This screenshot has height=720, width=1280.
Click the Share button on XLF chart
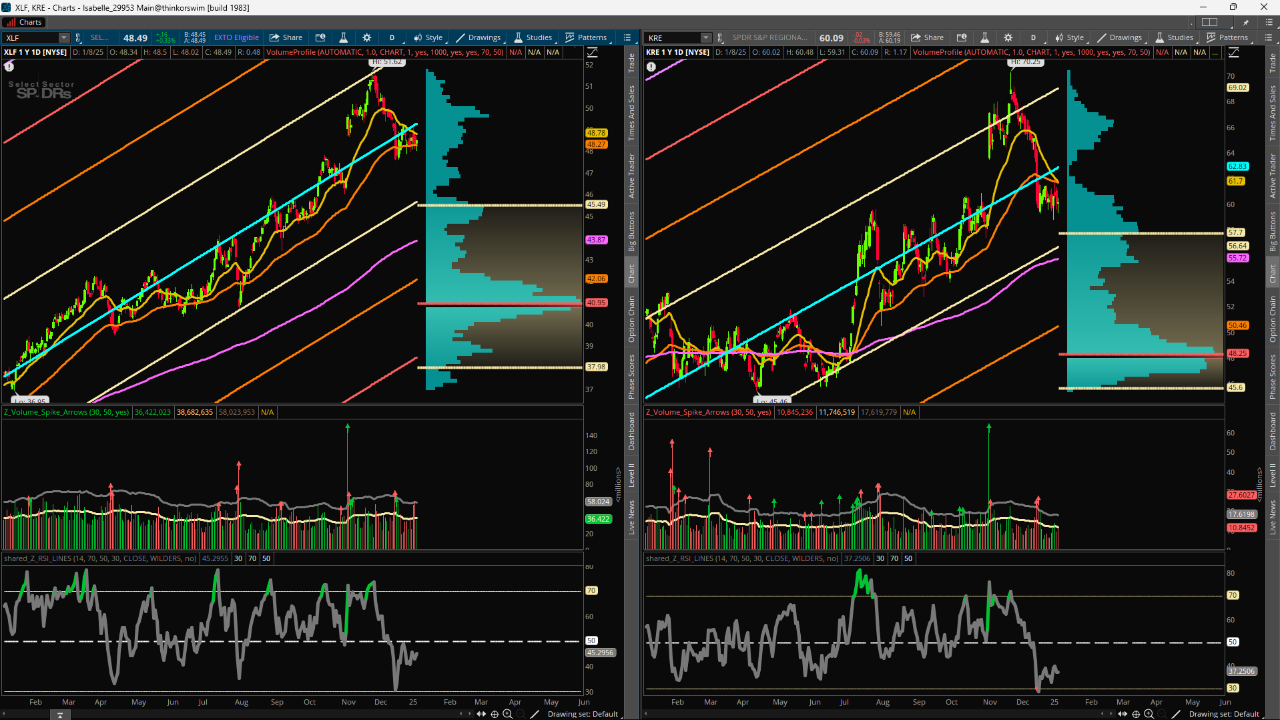click(285, 38)
